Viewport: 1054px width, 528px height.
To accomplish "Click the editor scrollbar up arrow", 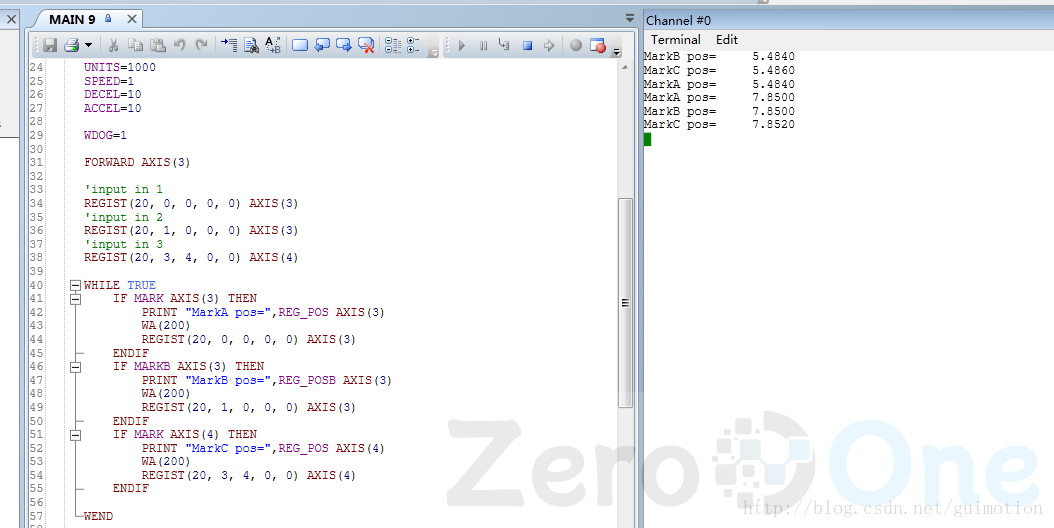I will [x=625, y=67].
